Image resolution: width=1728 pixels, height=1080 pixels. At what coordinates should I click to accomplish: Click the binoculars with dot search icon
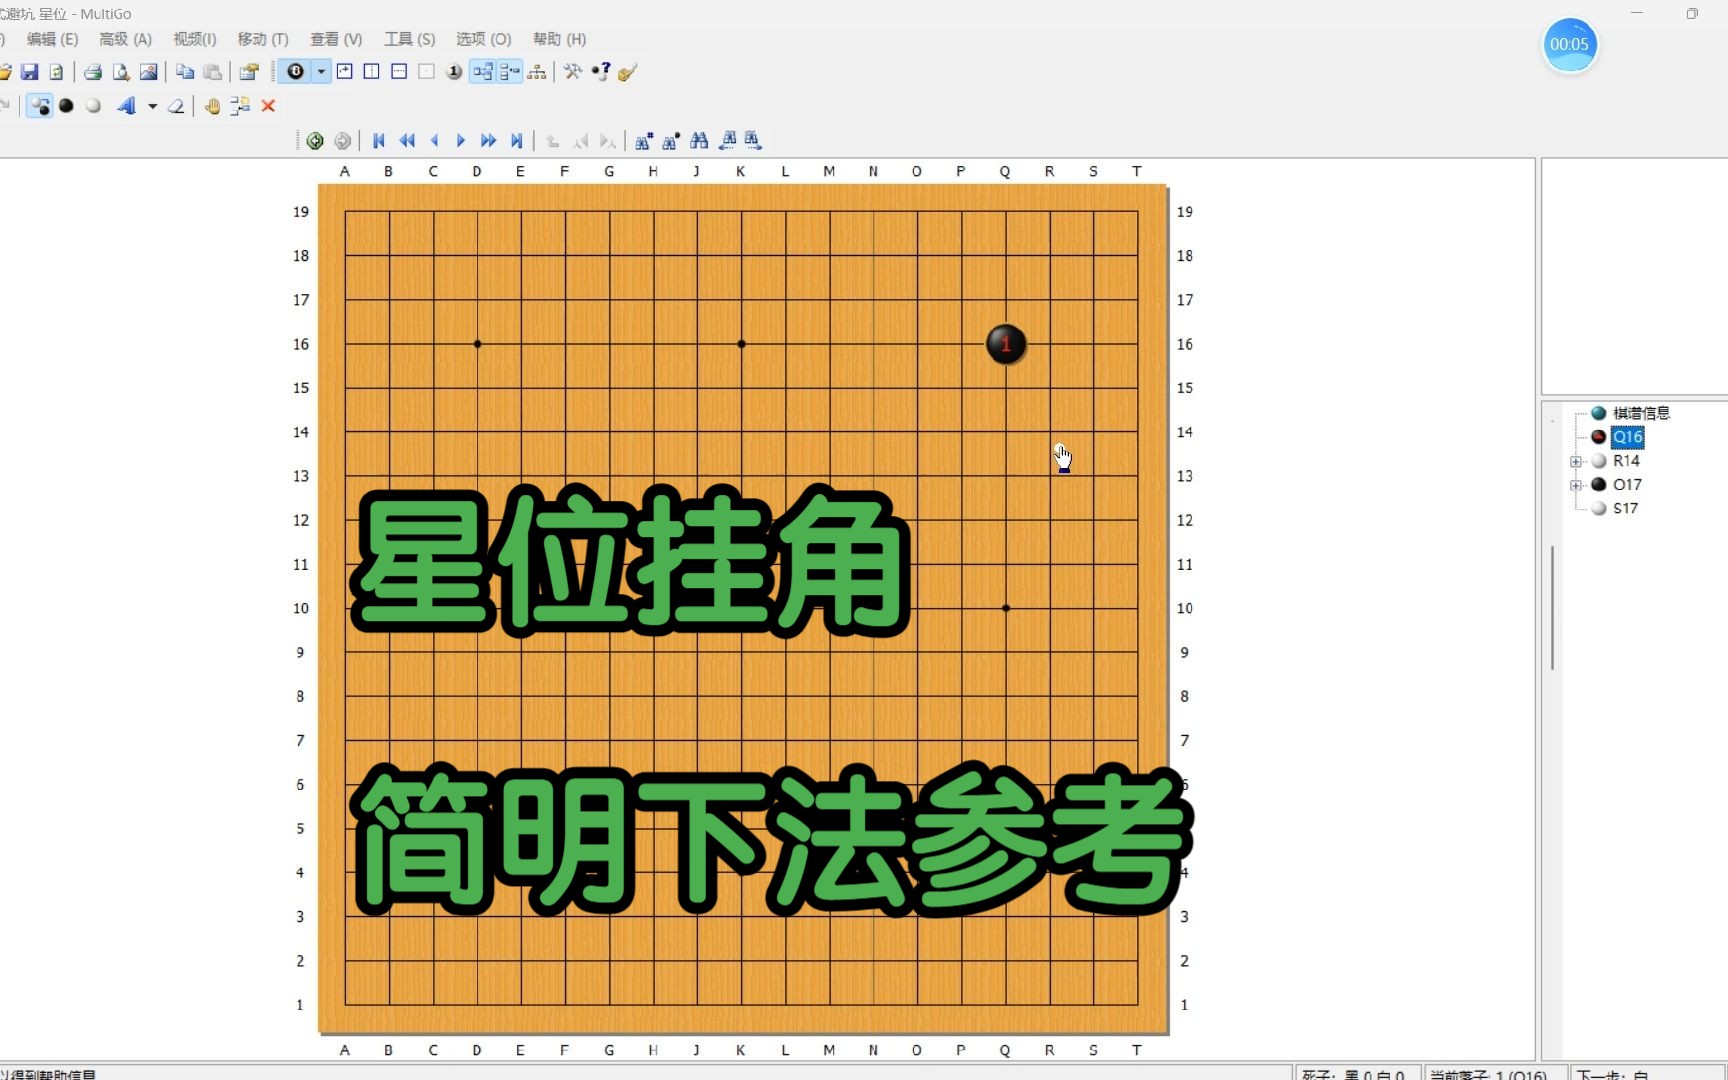pyautogui.click(x=671, y=141)
